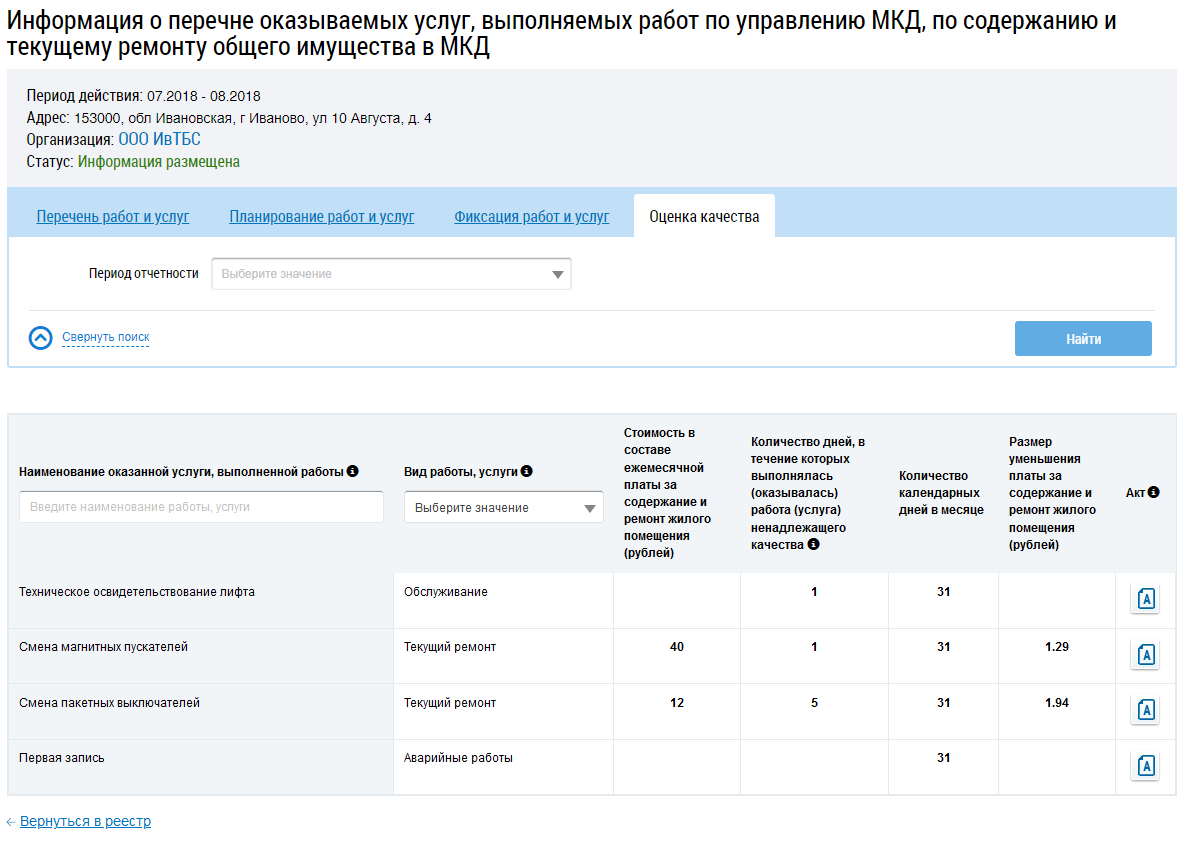Click the circular collapse-search arrow icon
This screenshot has height=844, width=1186.
41,337
